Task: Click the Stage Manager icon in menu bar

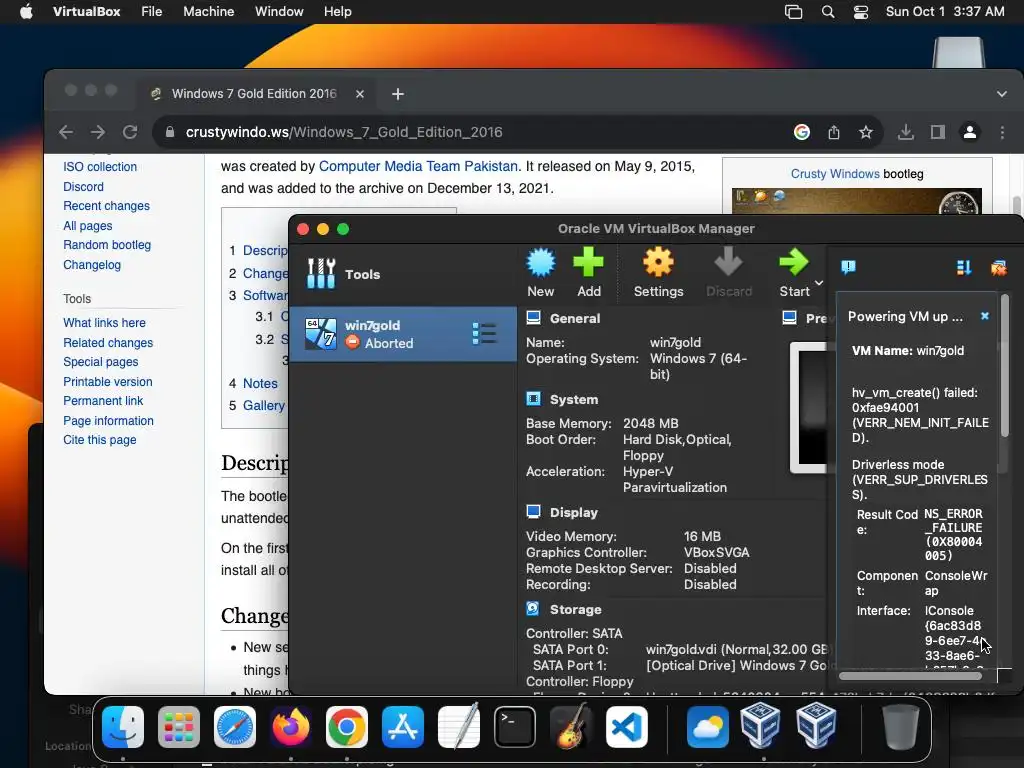Action: [793, 12]
